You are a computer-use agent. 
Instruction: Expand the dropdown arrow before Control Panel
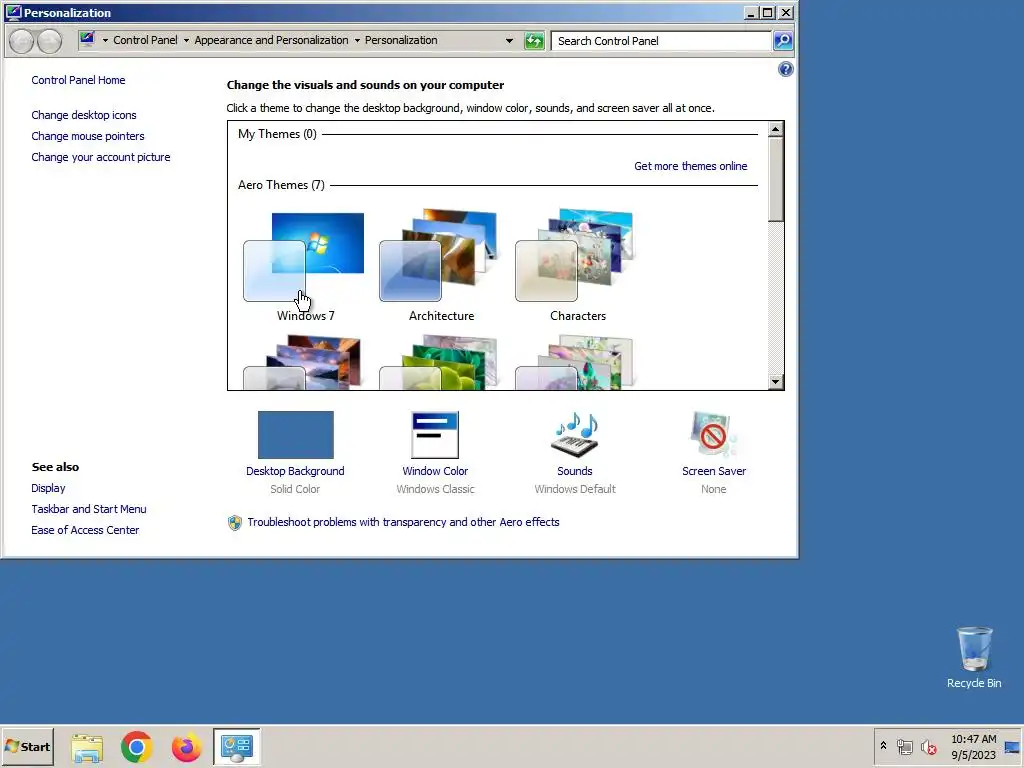click(x=104, y=40)
